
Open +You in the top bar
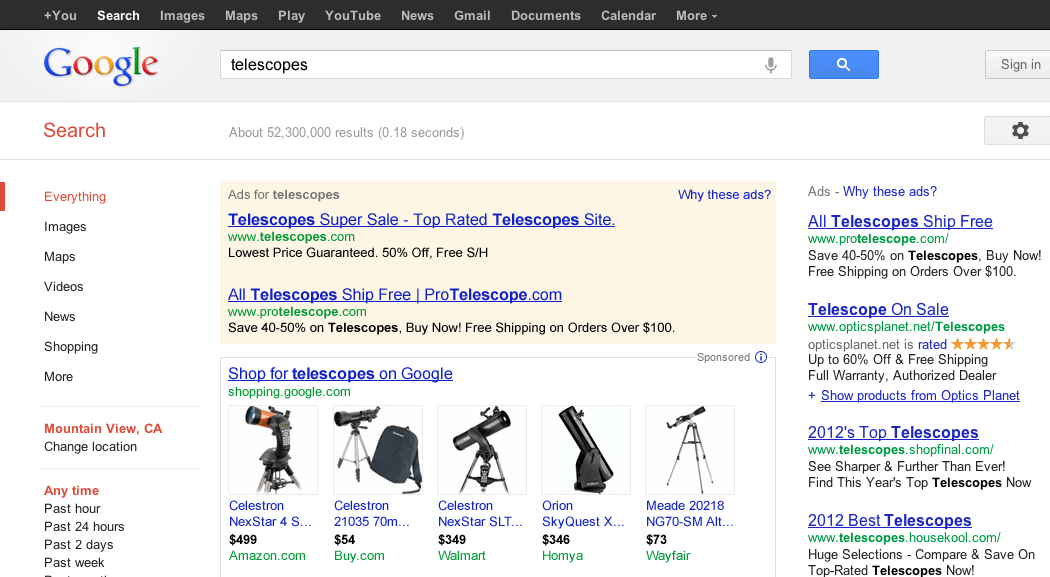(60, 15)
